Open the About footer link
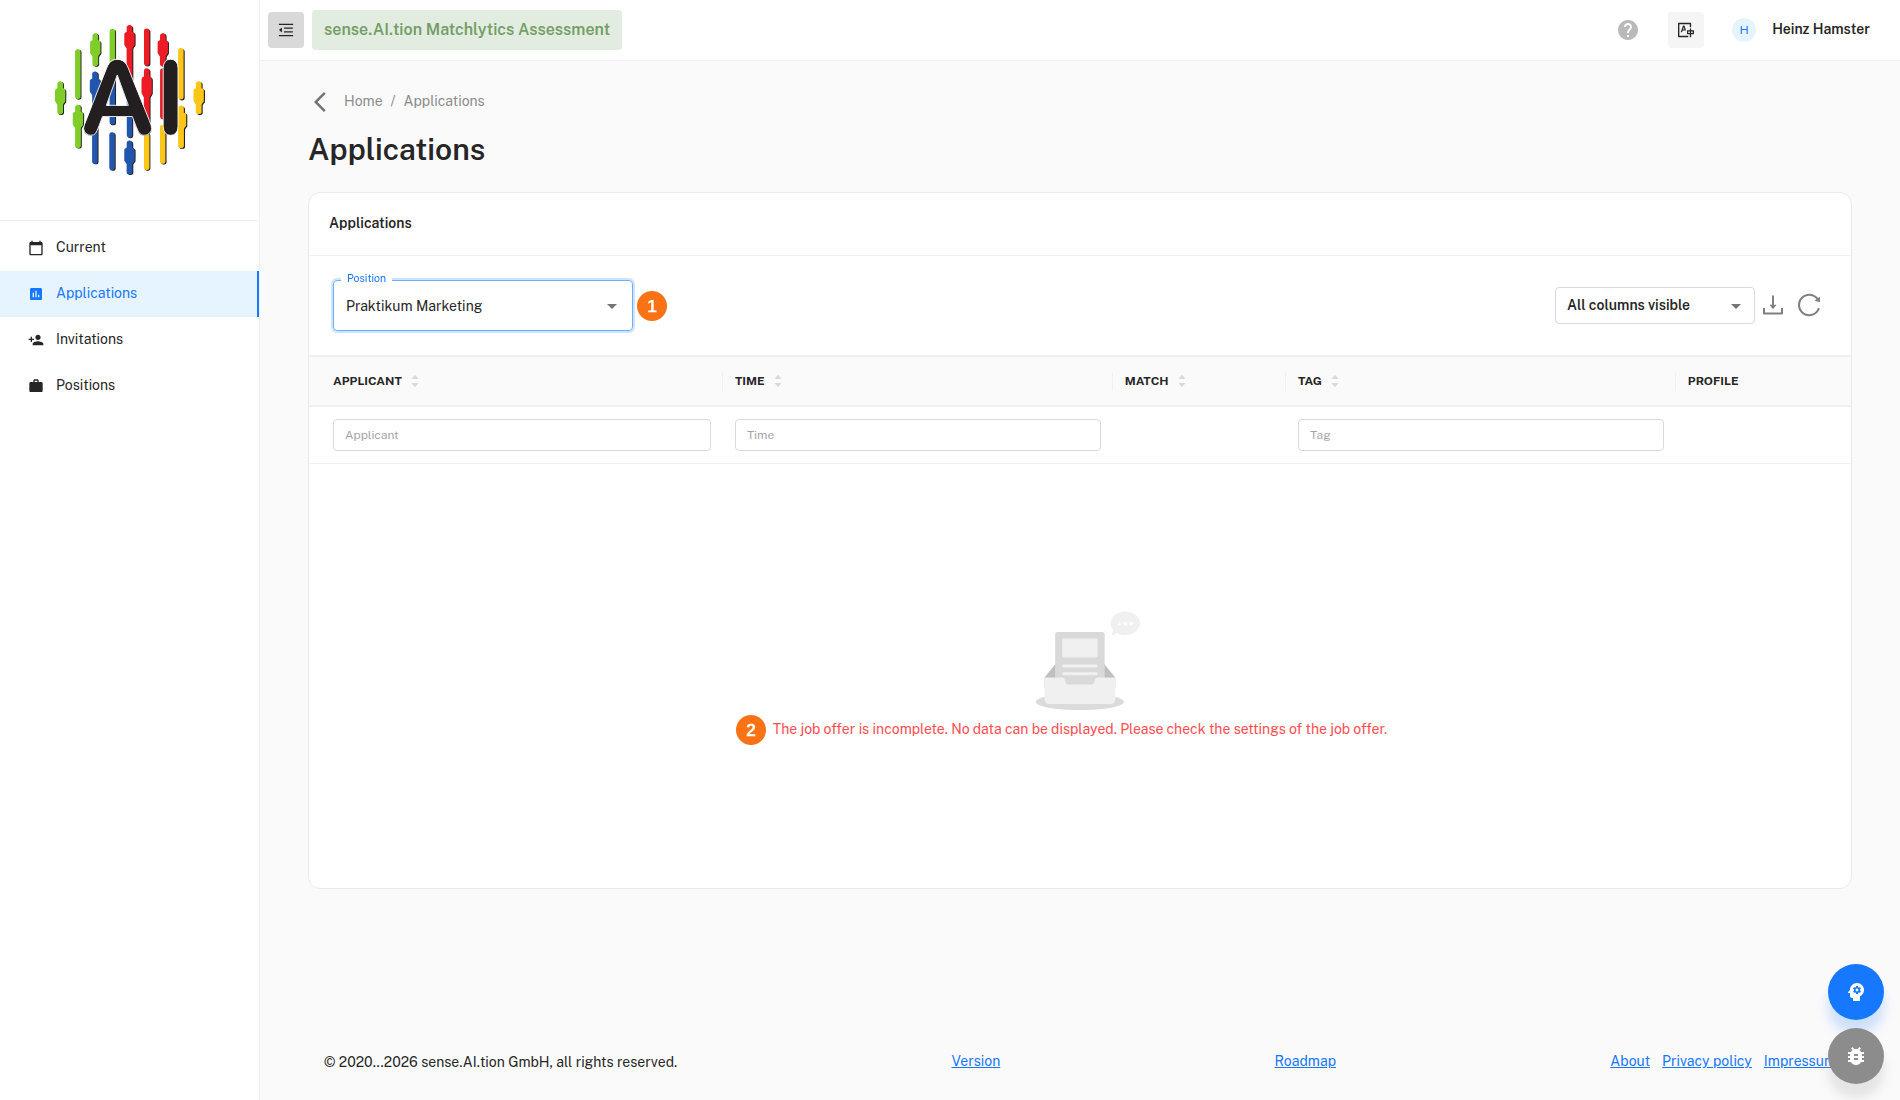Image resolution: width=1900 pixels, height=1100 pixels. [1630, 1061]
